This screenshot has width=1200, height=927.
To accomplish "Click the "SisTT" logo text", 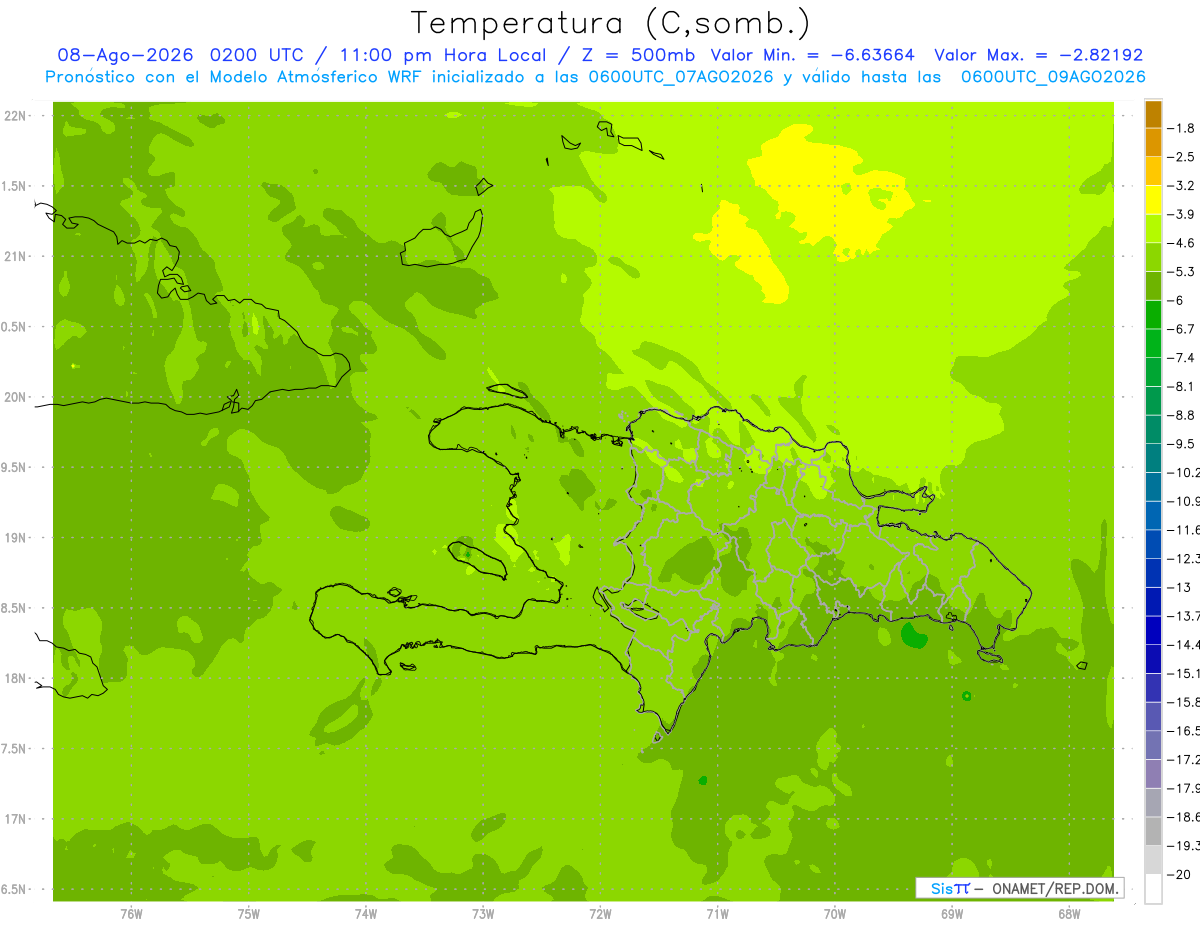I will (x=950, y=888).
